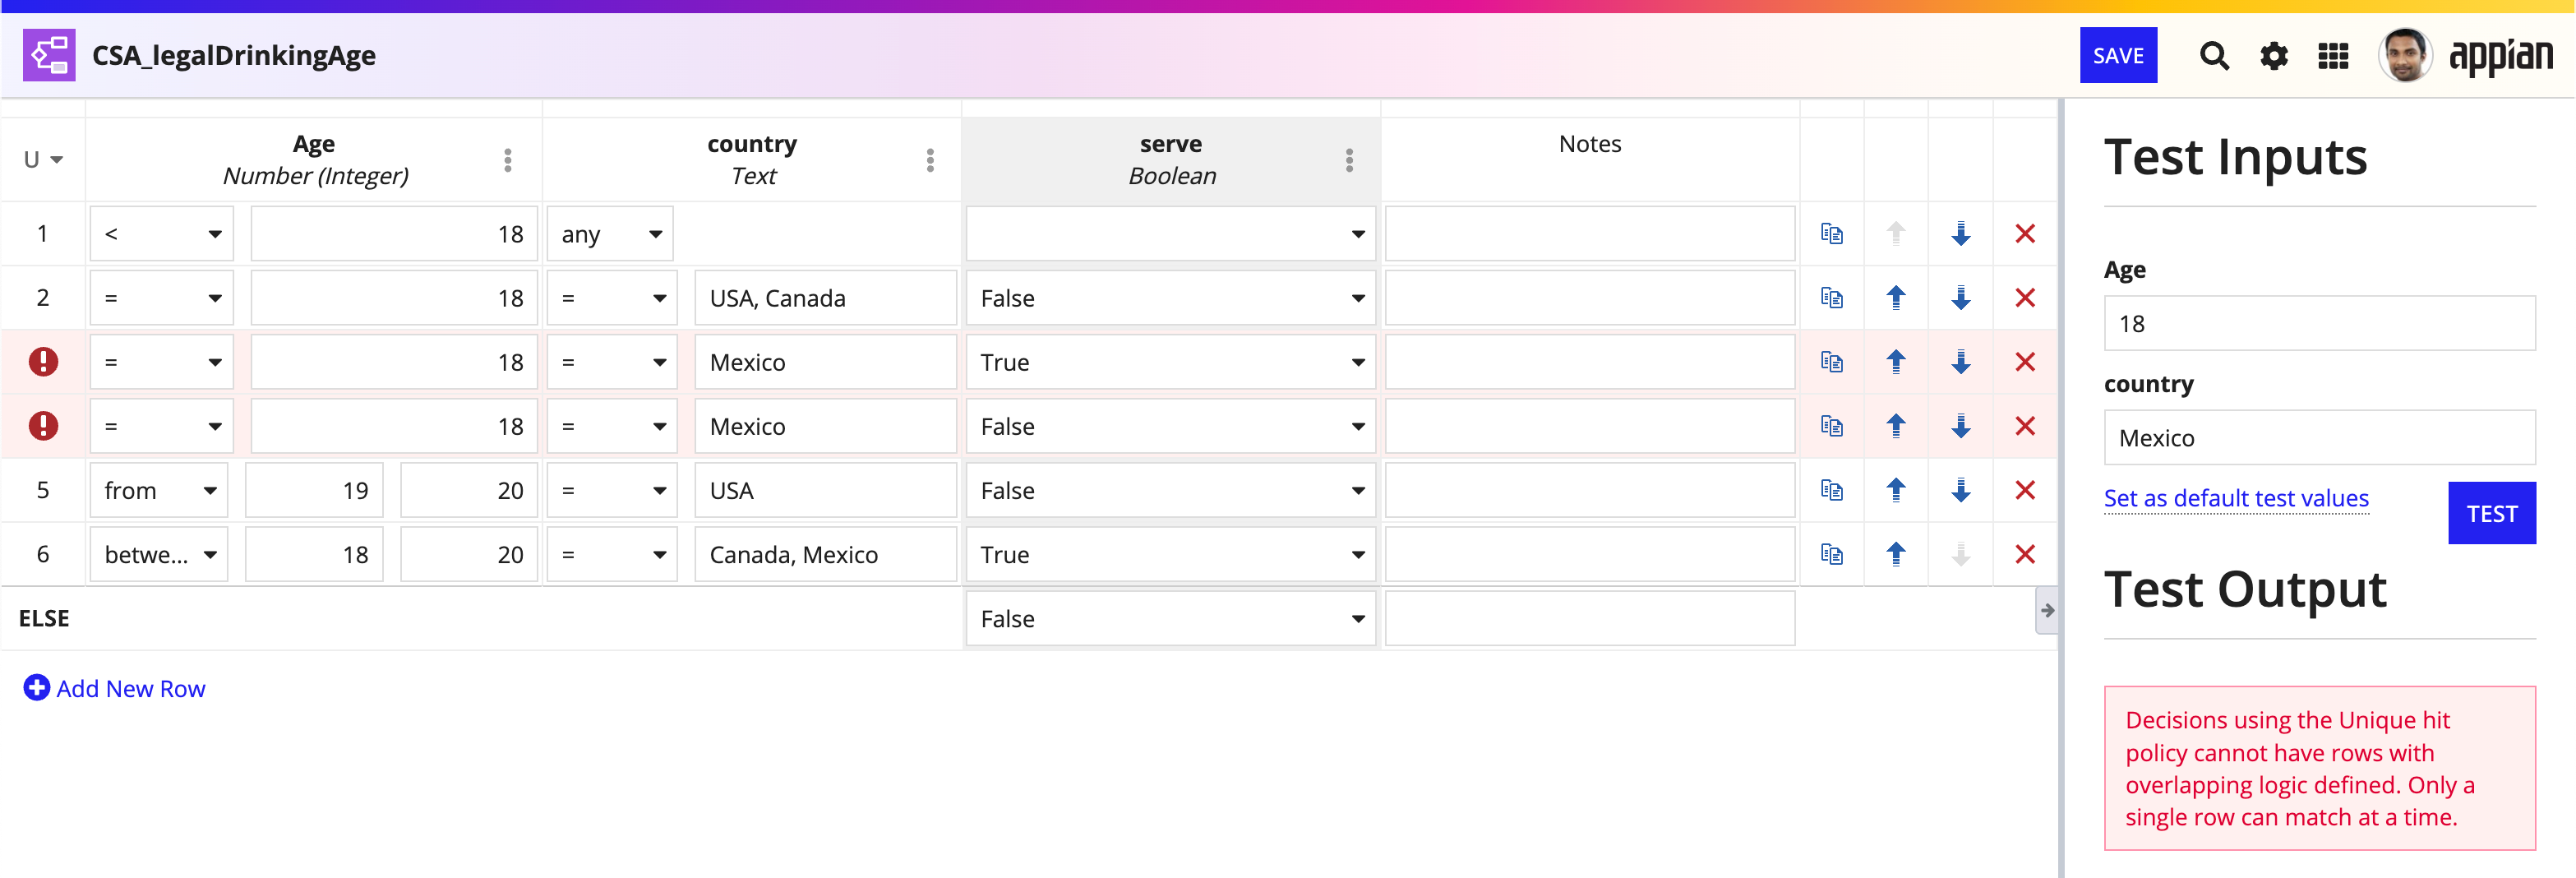Open serve dropdown for USA, Canada row
This screenshot has height=878, width=2576.
click(1170, 298)
